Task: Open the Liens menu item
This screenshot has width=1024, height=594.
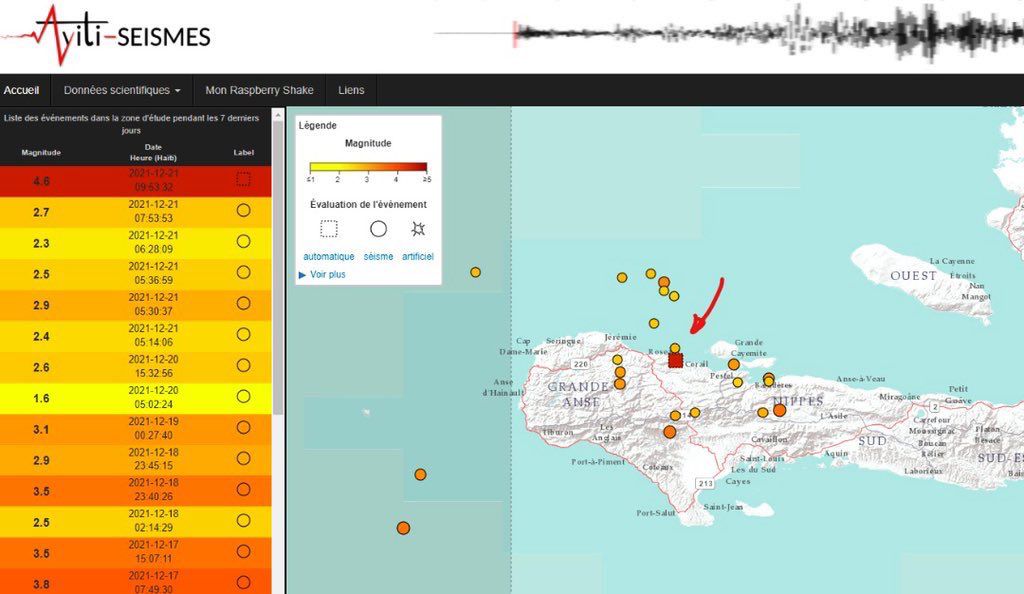Action: [351, 90]
